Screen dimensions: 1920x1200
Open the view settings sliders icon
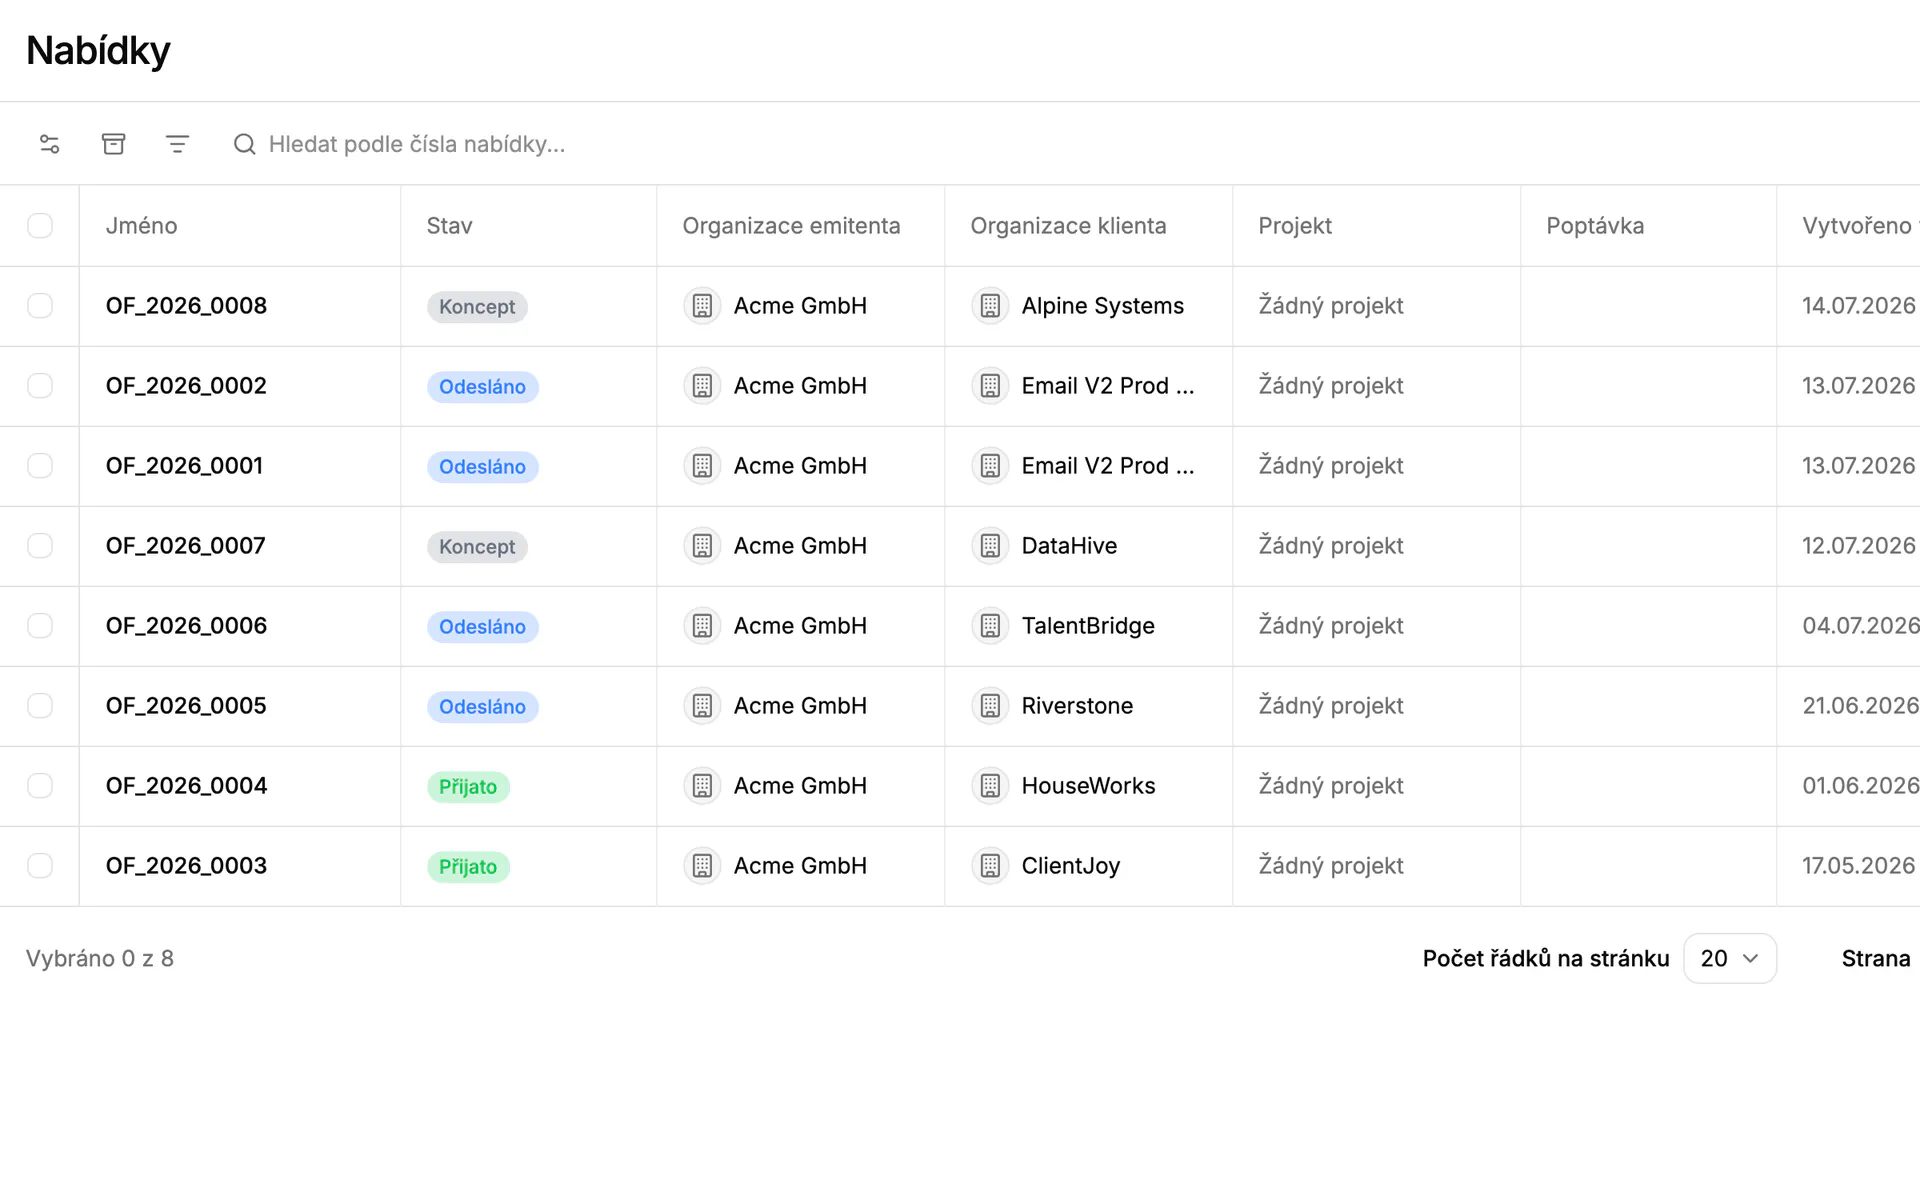(x=49, y=144)
